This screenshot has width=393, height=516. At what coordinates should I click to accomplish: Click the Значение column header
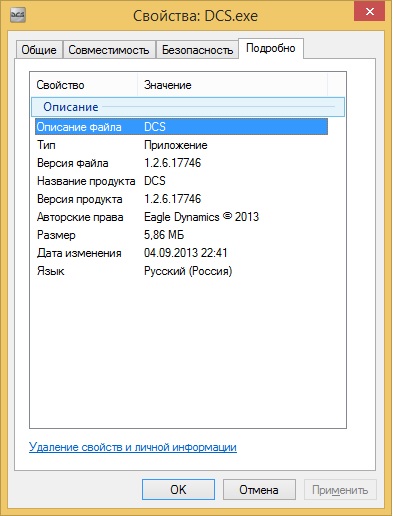click(232, 85)
